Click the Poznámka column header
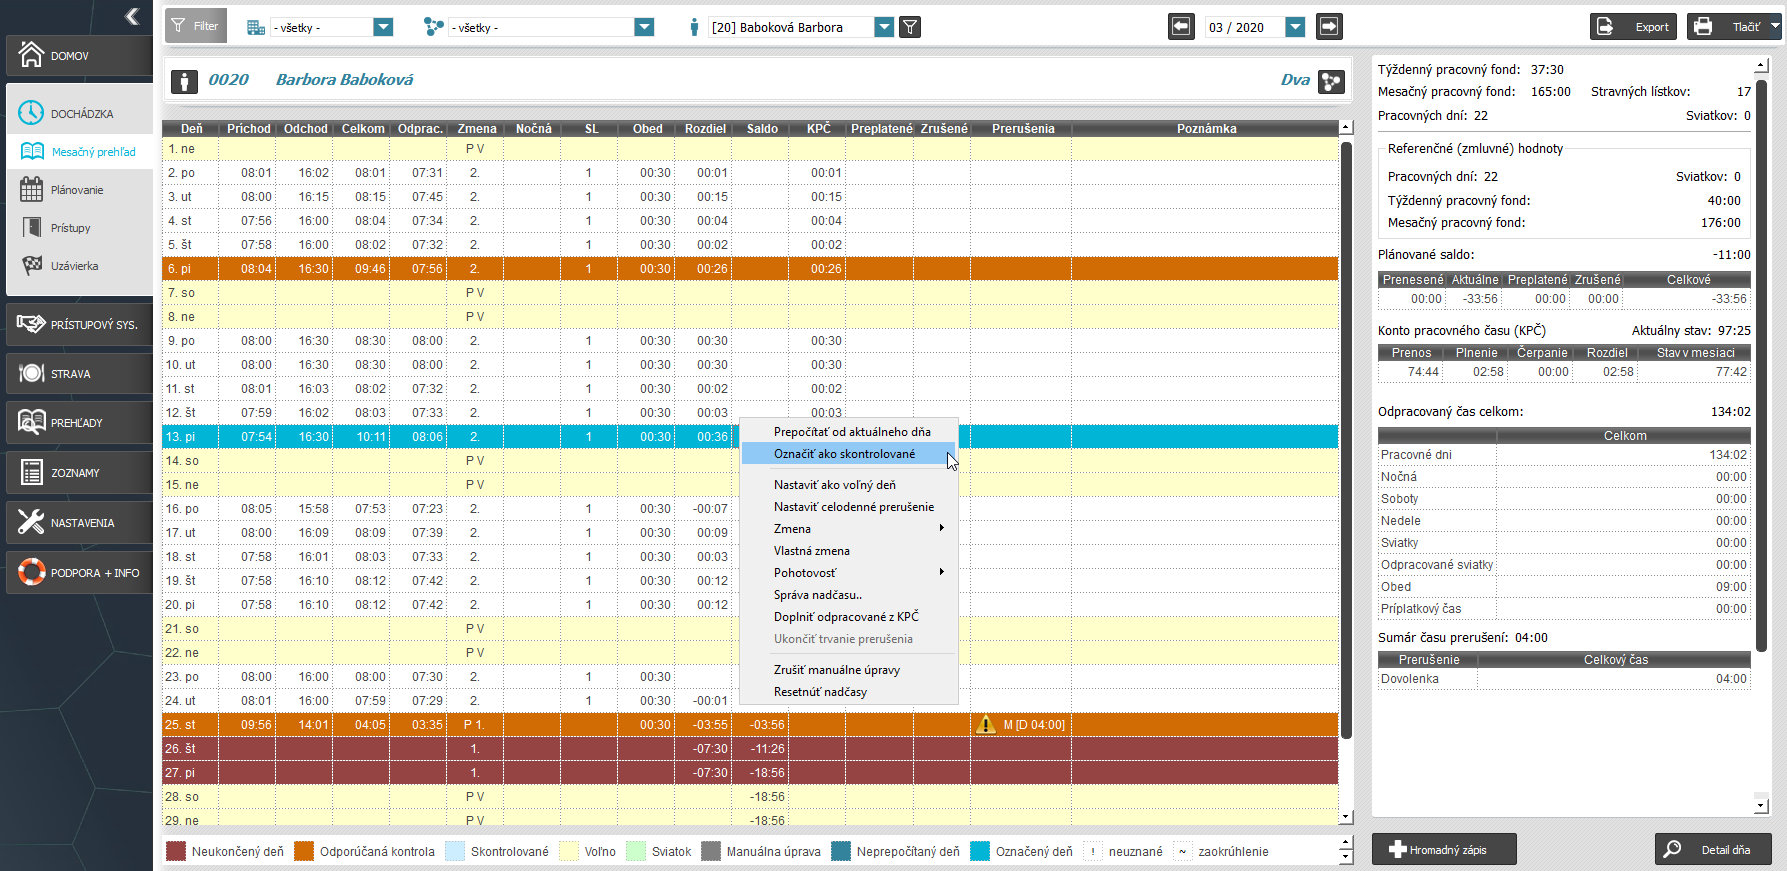This screenshot has height=871, width=1787. [x=1206, y=128]
